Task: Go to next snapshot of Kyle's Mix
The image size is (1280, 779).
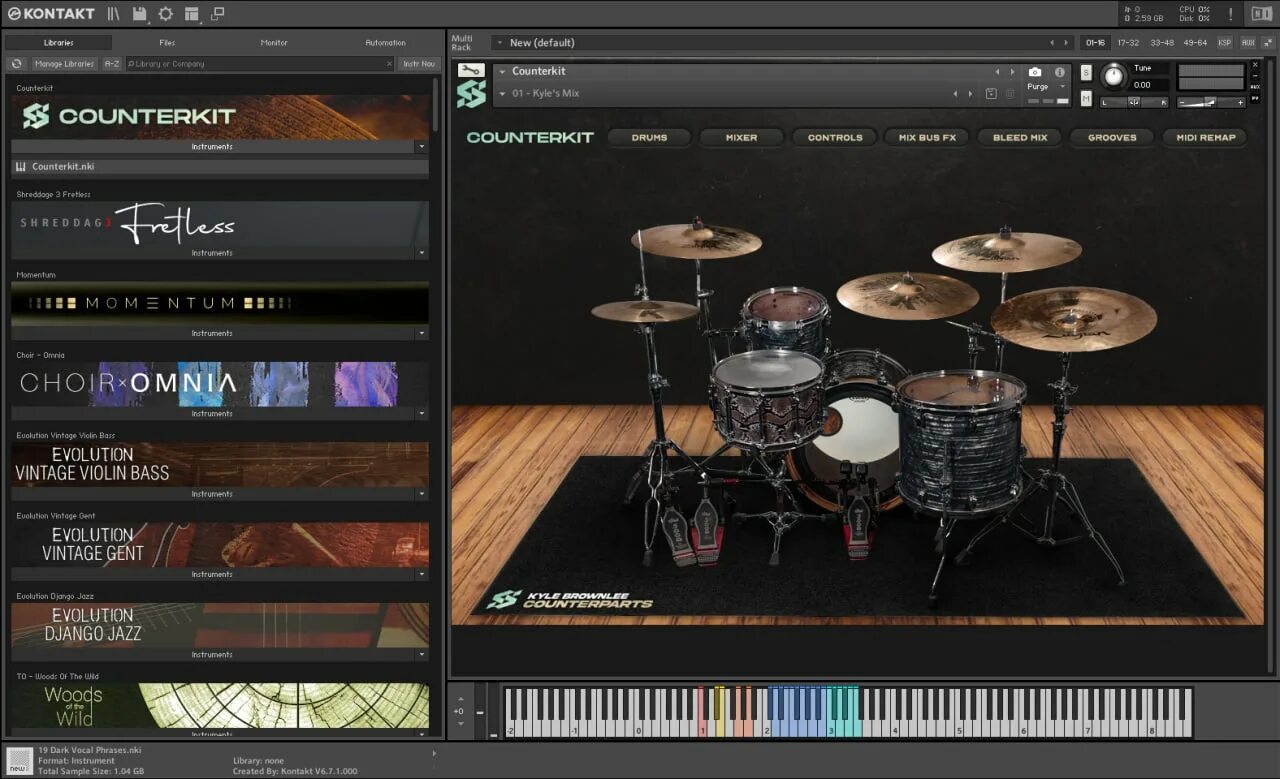Action: click(x=969, y=94)
